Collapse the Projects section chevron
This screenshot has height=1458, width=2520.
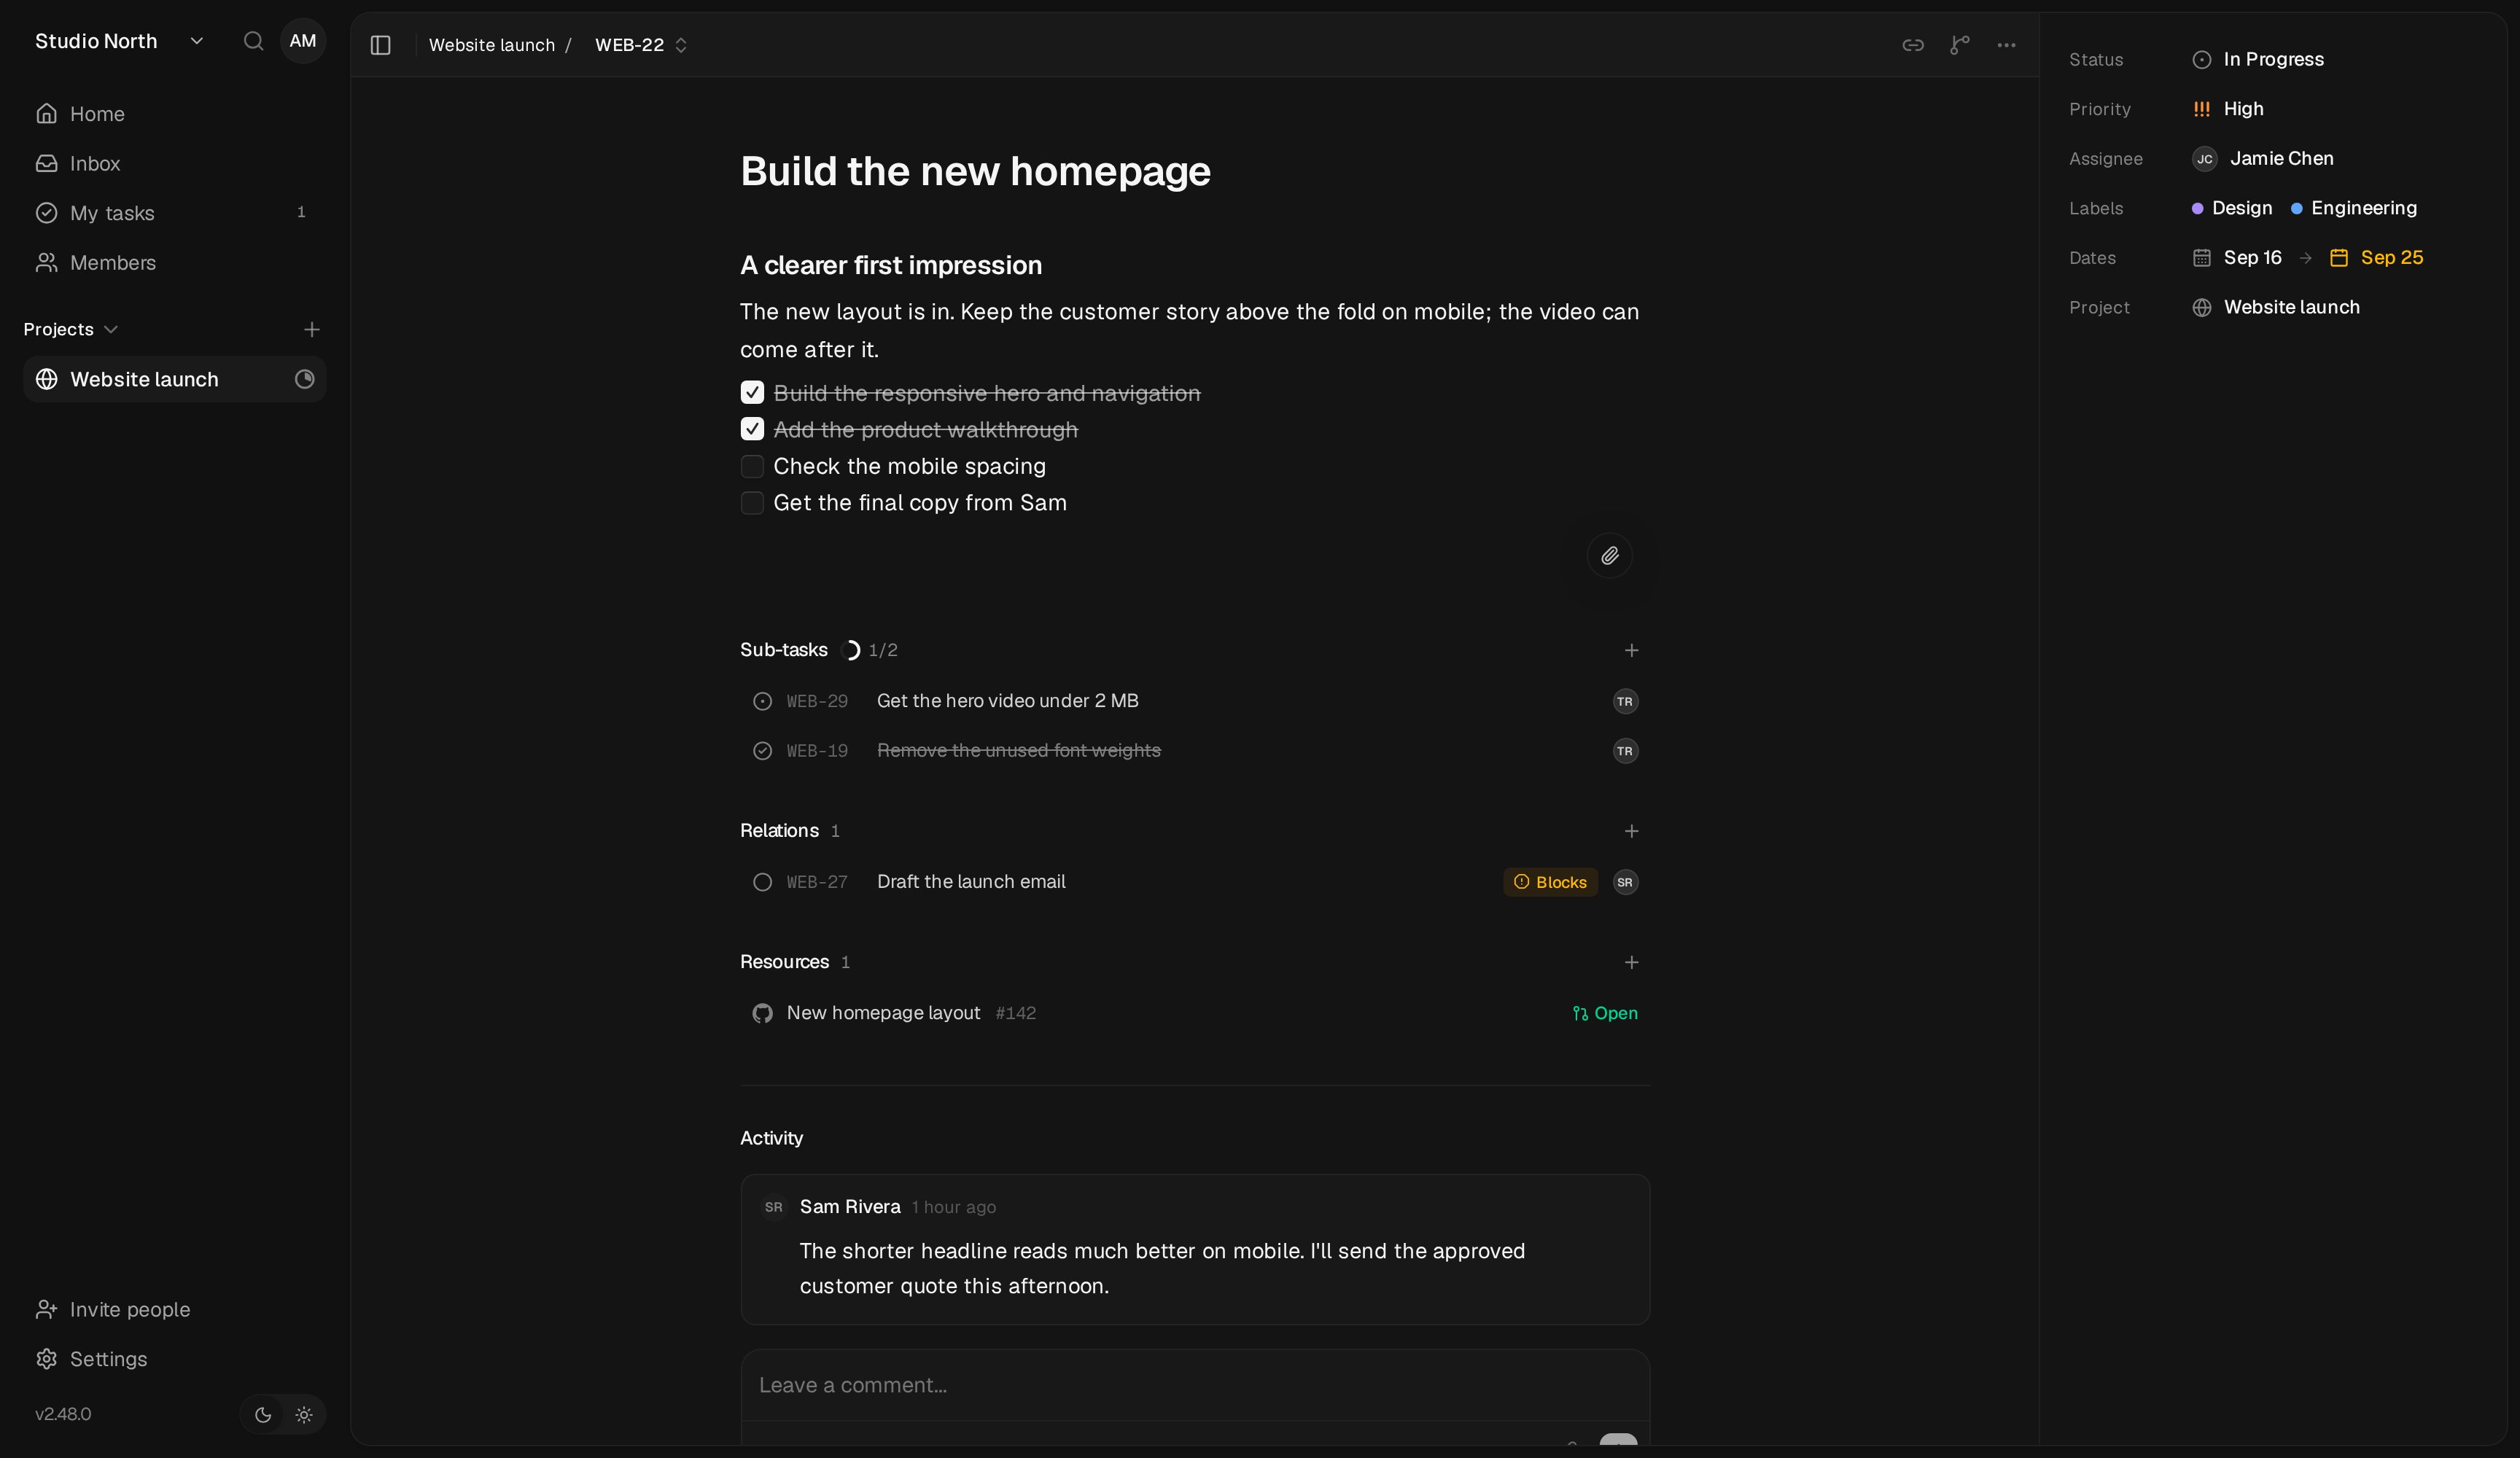coord(111,330)
